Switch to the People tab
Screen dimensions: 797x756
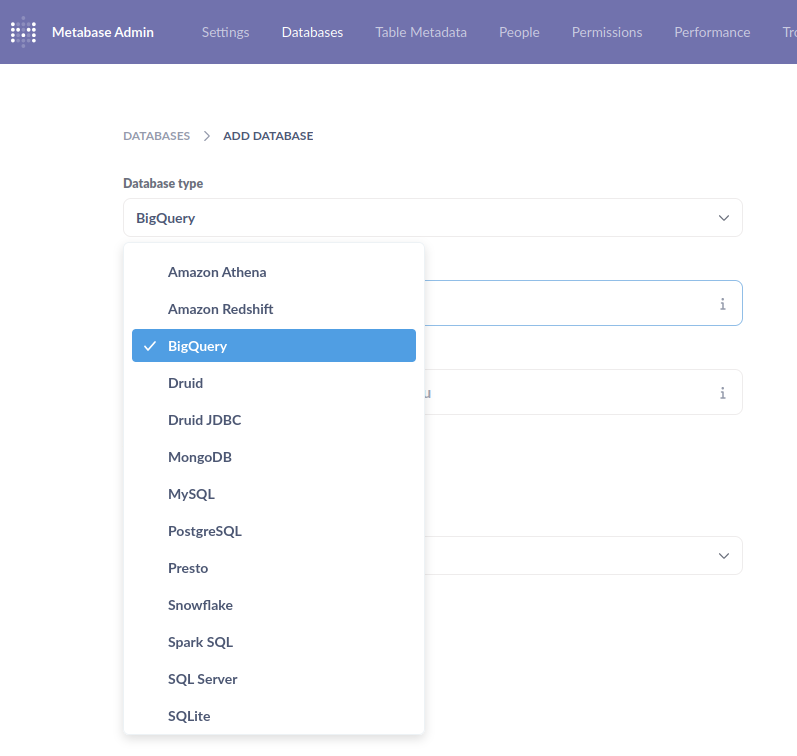pos(519,32)
